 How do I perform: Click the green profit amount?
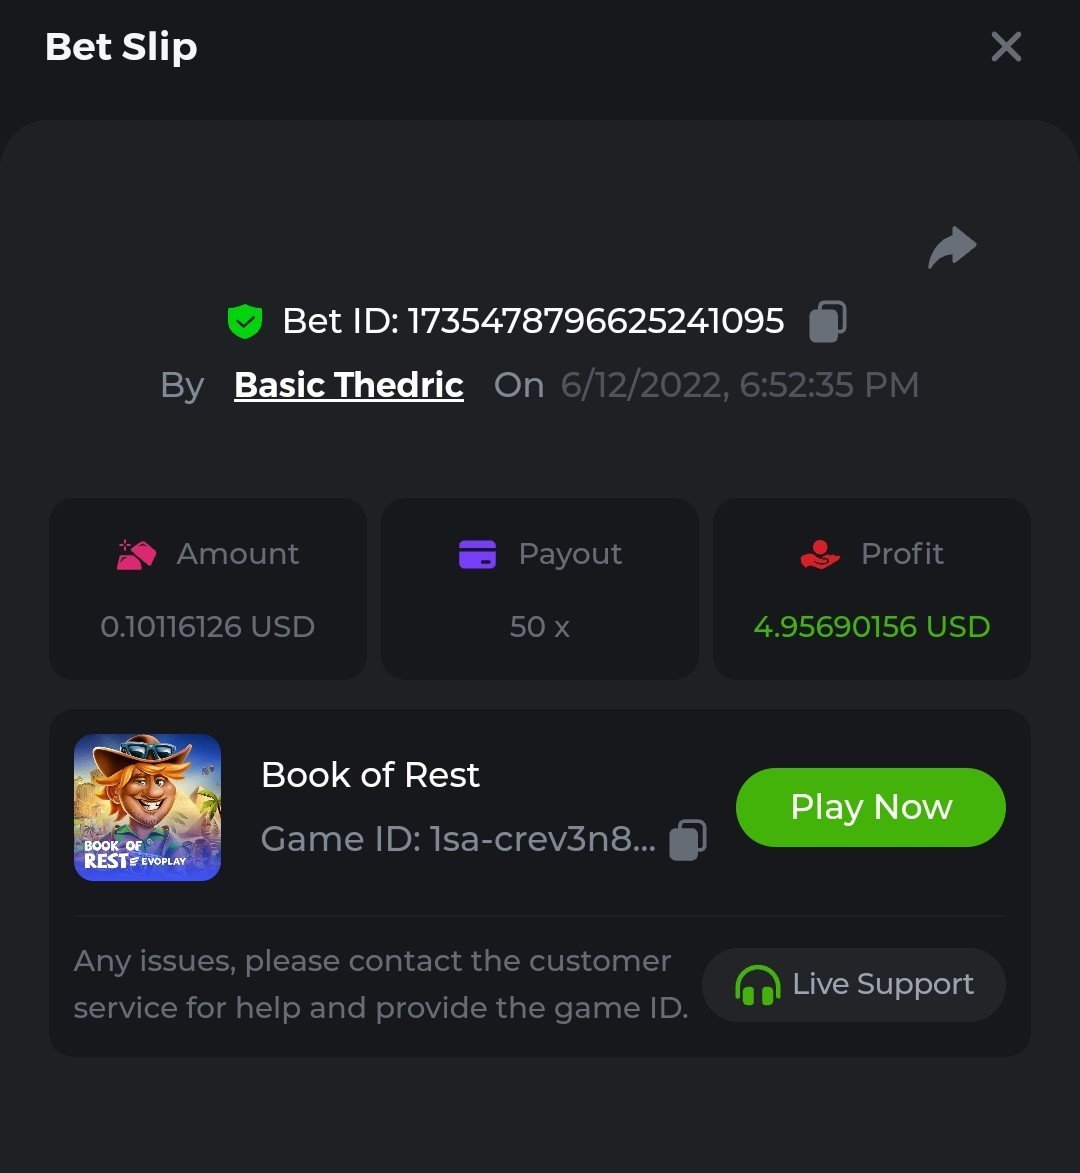coord(871,627)
